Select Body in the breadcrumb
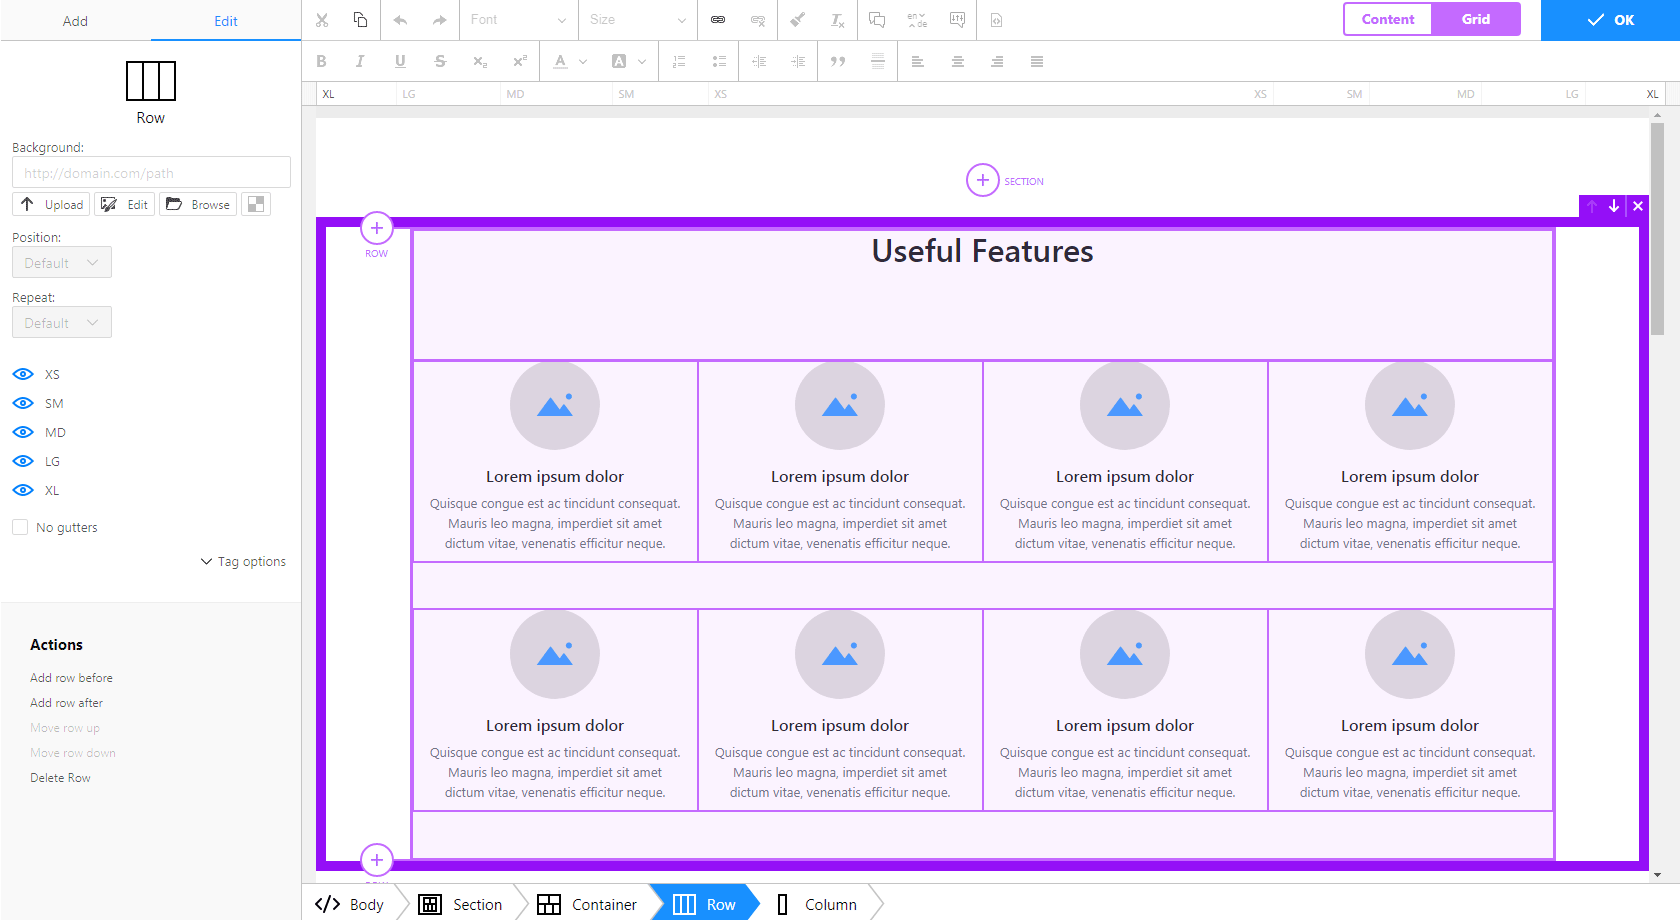The width and height of the screenshot is (1680, 920). pyautogui.click(x=349, y=904)
